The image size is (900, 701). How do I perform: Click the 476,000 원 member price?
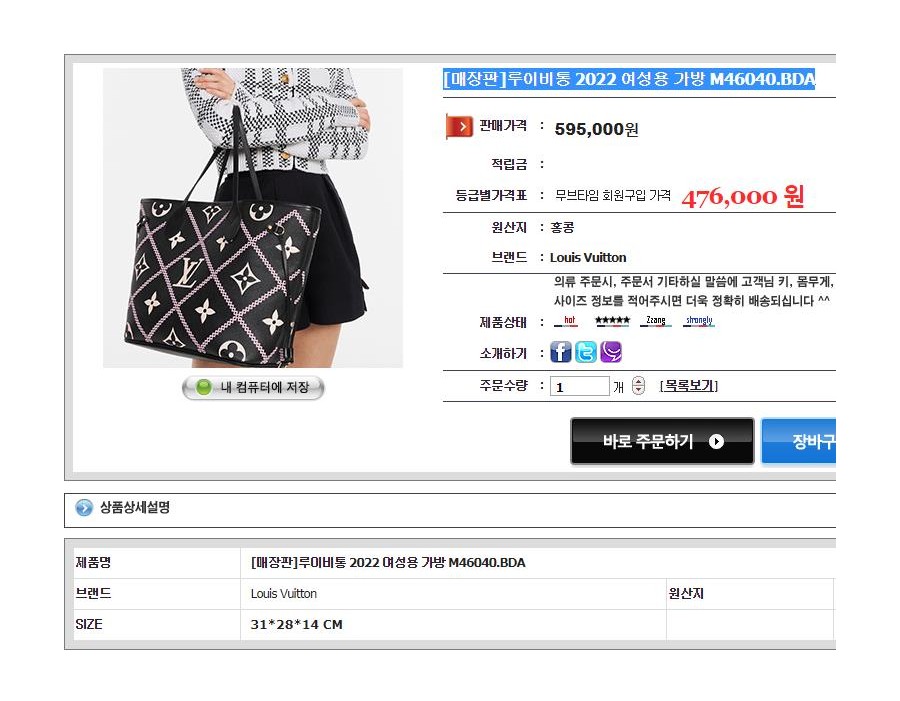(x=743, y=196)
